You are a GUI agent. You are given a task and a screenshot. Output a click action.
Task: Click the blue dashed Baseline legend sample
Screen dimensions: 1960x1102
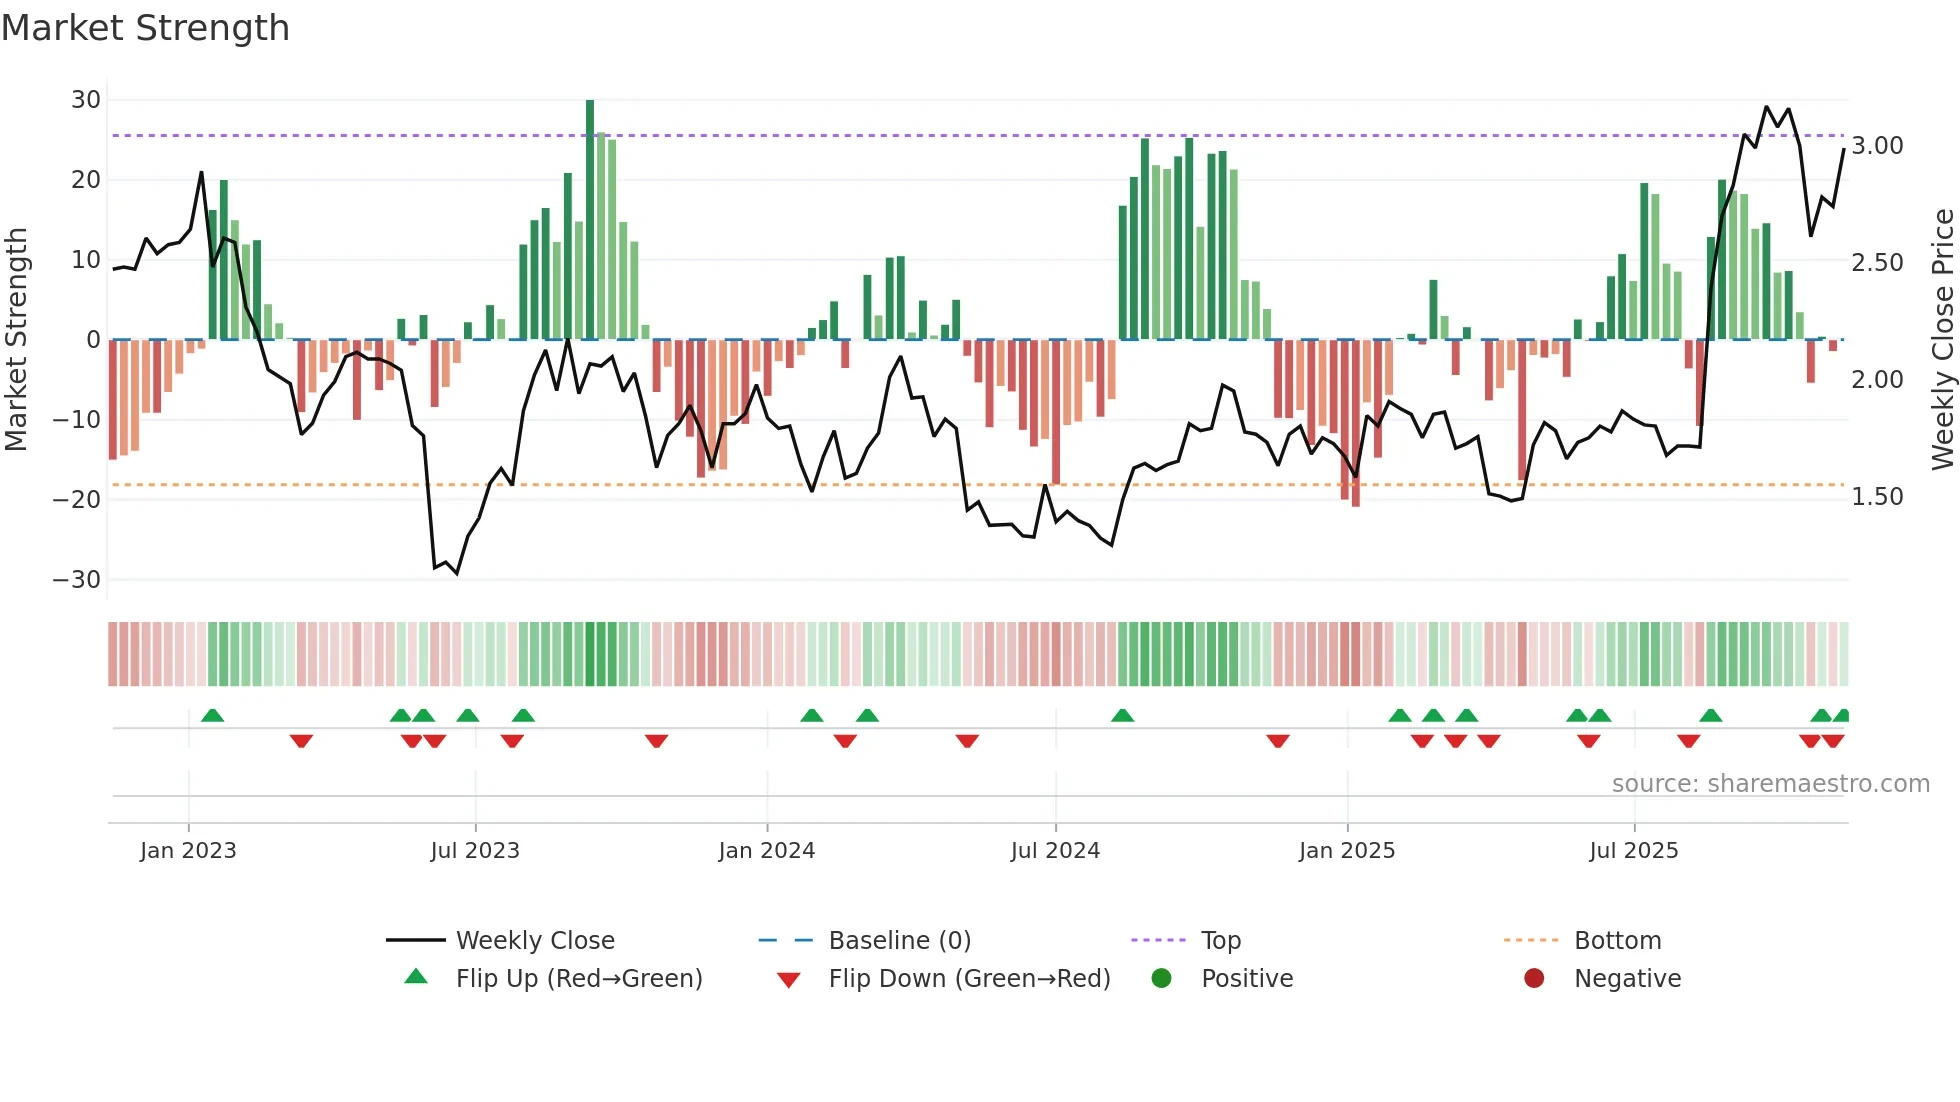click(786, 940)
